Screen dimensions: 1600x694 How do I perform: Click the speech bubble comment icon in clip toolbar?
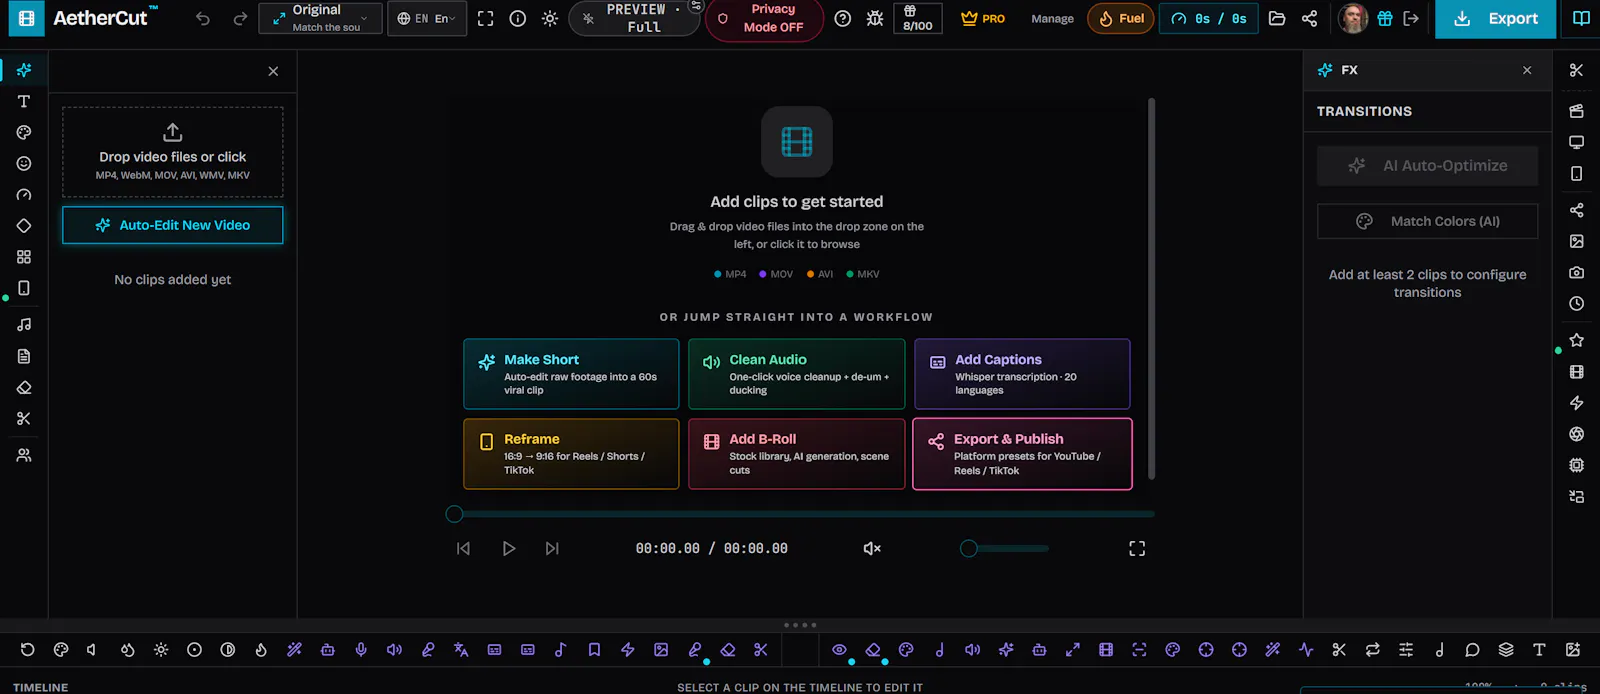coord(1472,649)
